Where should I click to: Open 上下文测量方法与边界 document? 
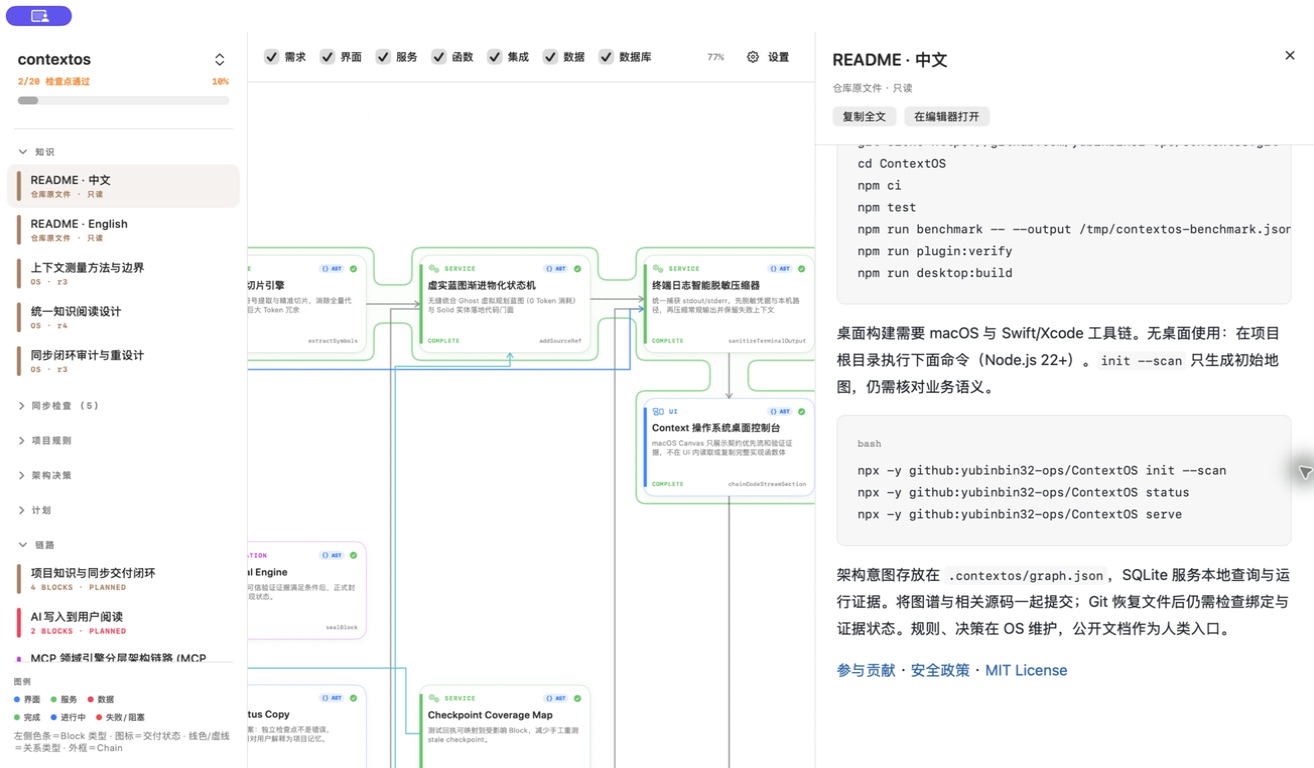(x=123, y=274)
